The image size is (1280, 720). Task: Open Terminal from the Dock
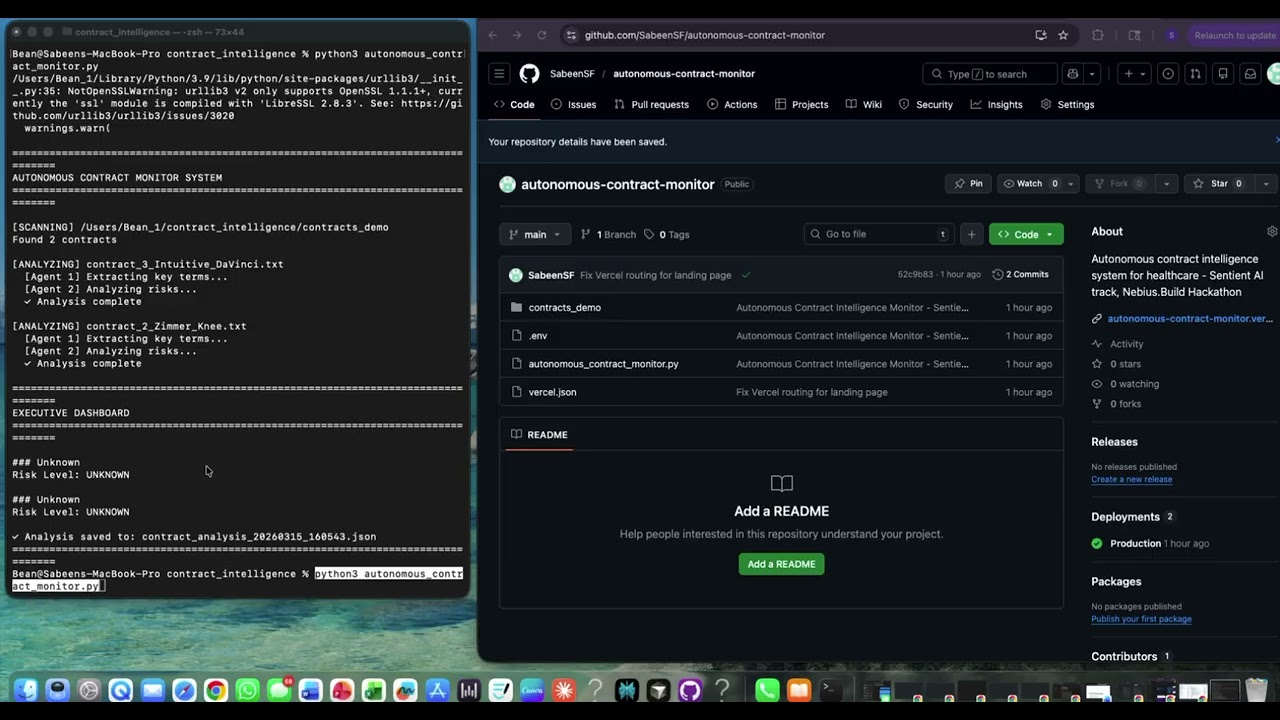point(830,690)
